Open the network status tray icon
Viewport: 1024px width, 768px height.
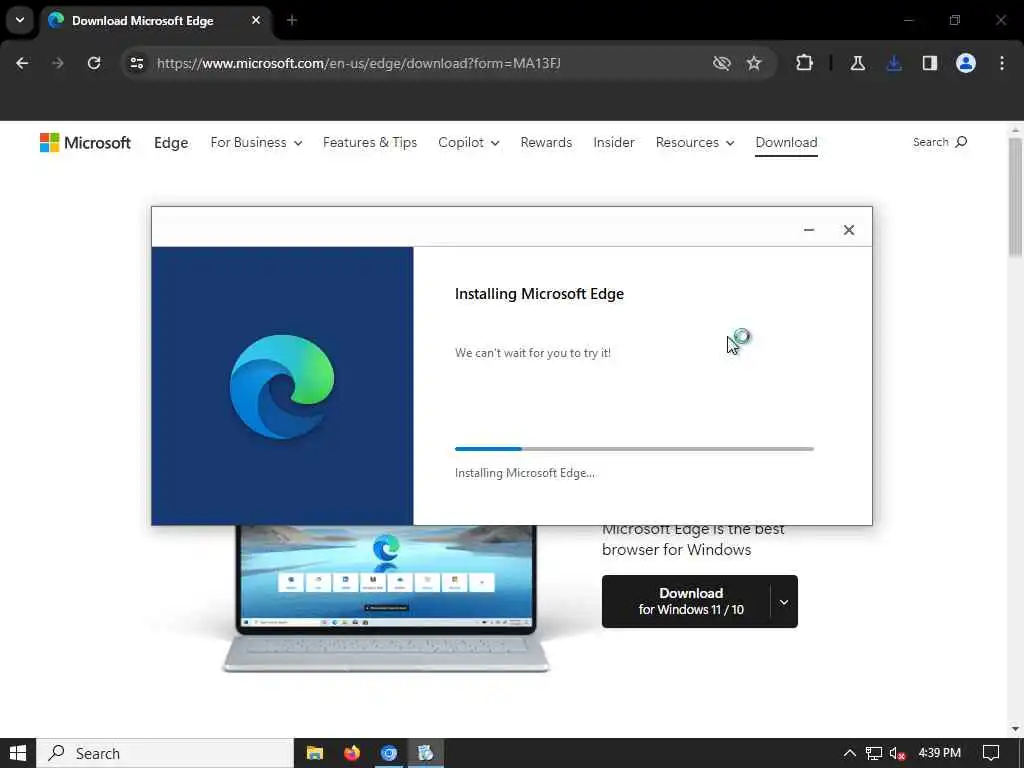point(874,753)
